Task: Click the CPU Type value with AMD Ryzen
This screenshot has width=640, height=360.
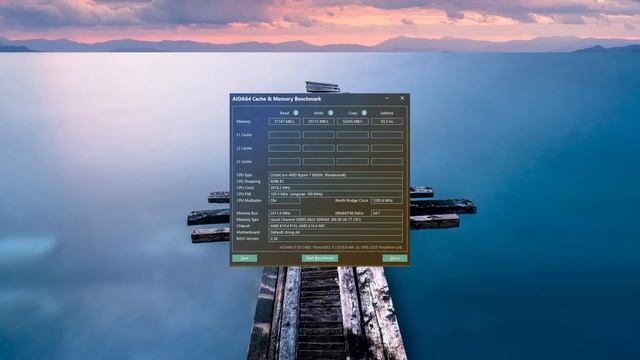Action: [336, 175]
